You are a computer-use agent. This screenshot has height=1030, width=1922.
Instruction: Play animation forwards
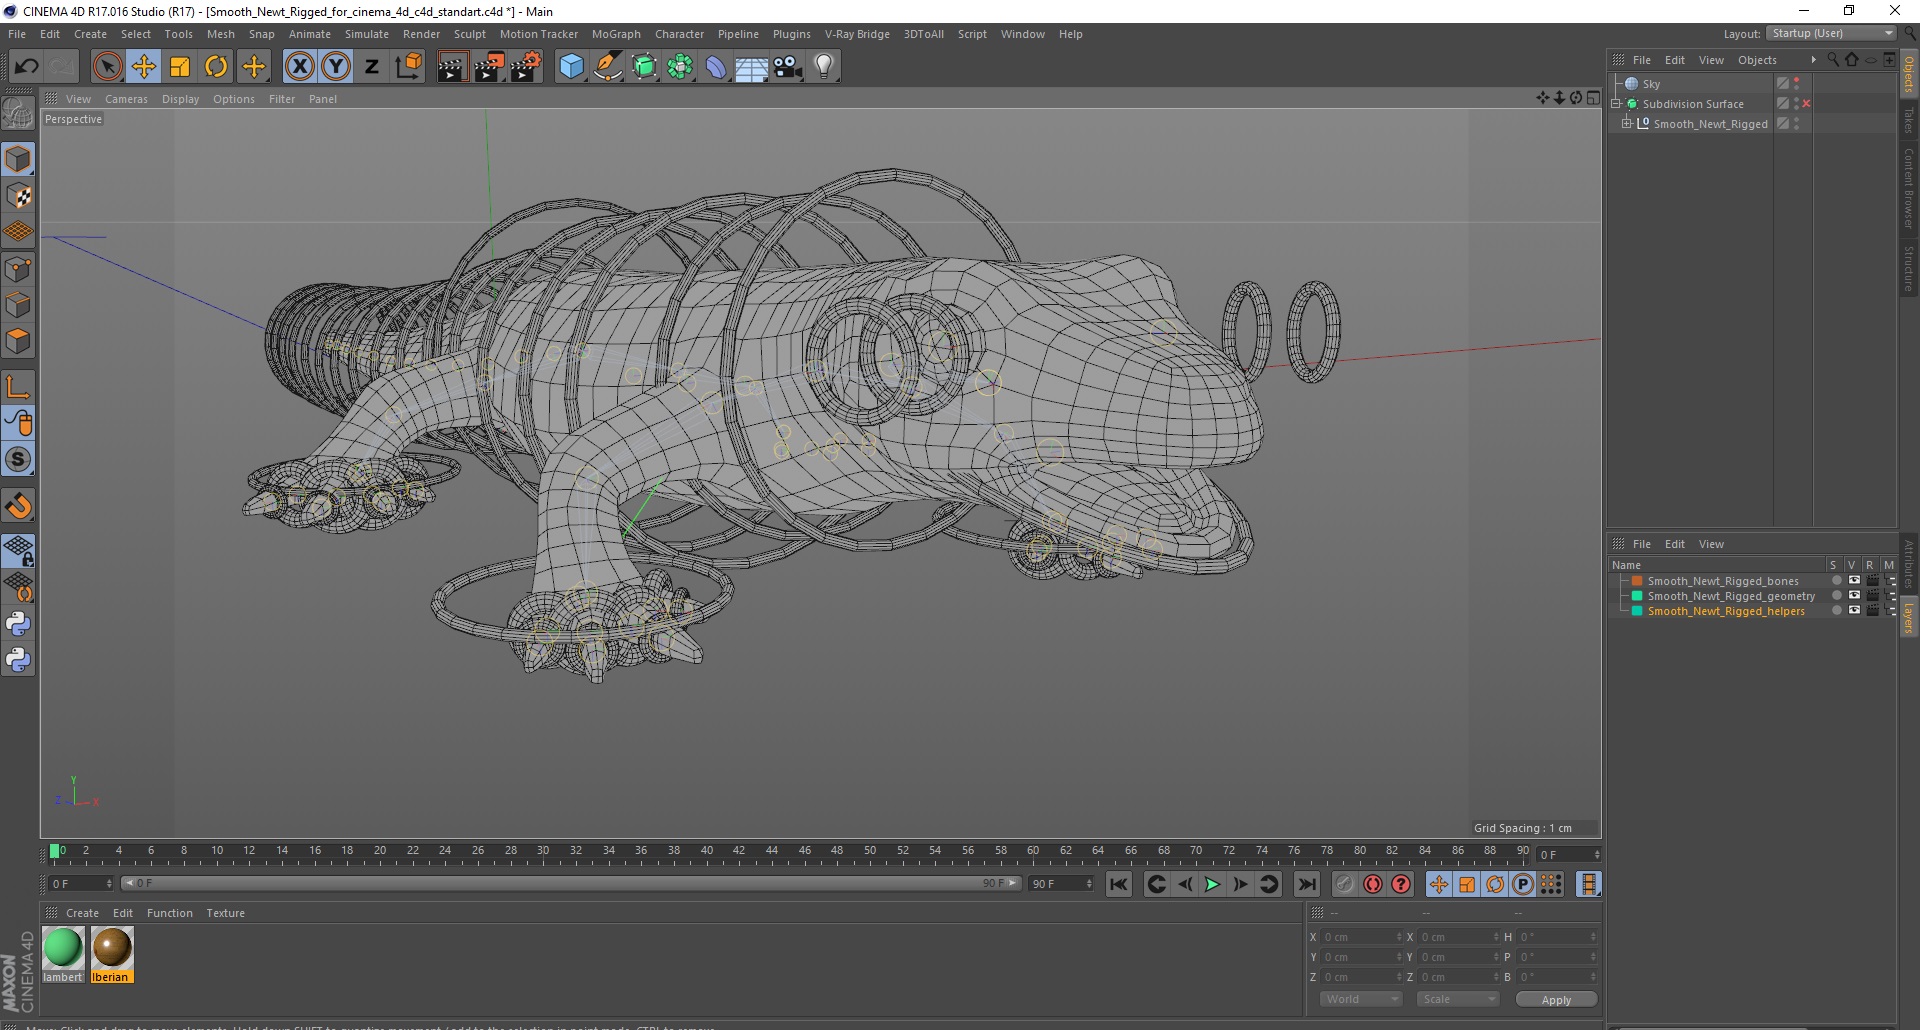pyautogui.click(x=1212, y=885)
